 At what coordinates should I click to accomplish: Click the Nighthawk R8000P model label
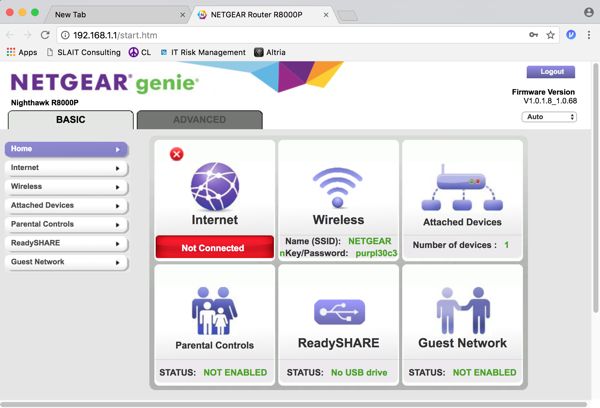point(45,103)
